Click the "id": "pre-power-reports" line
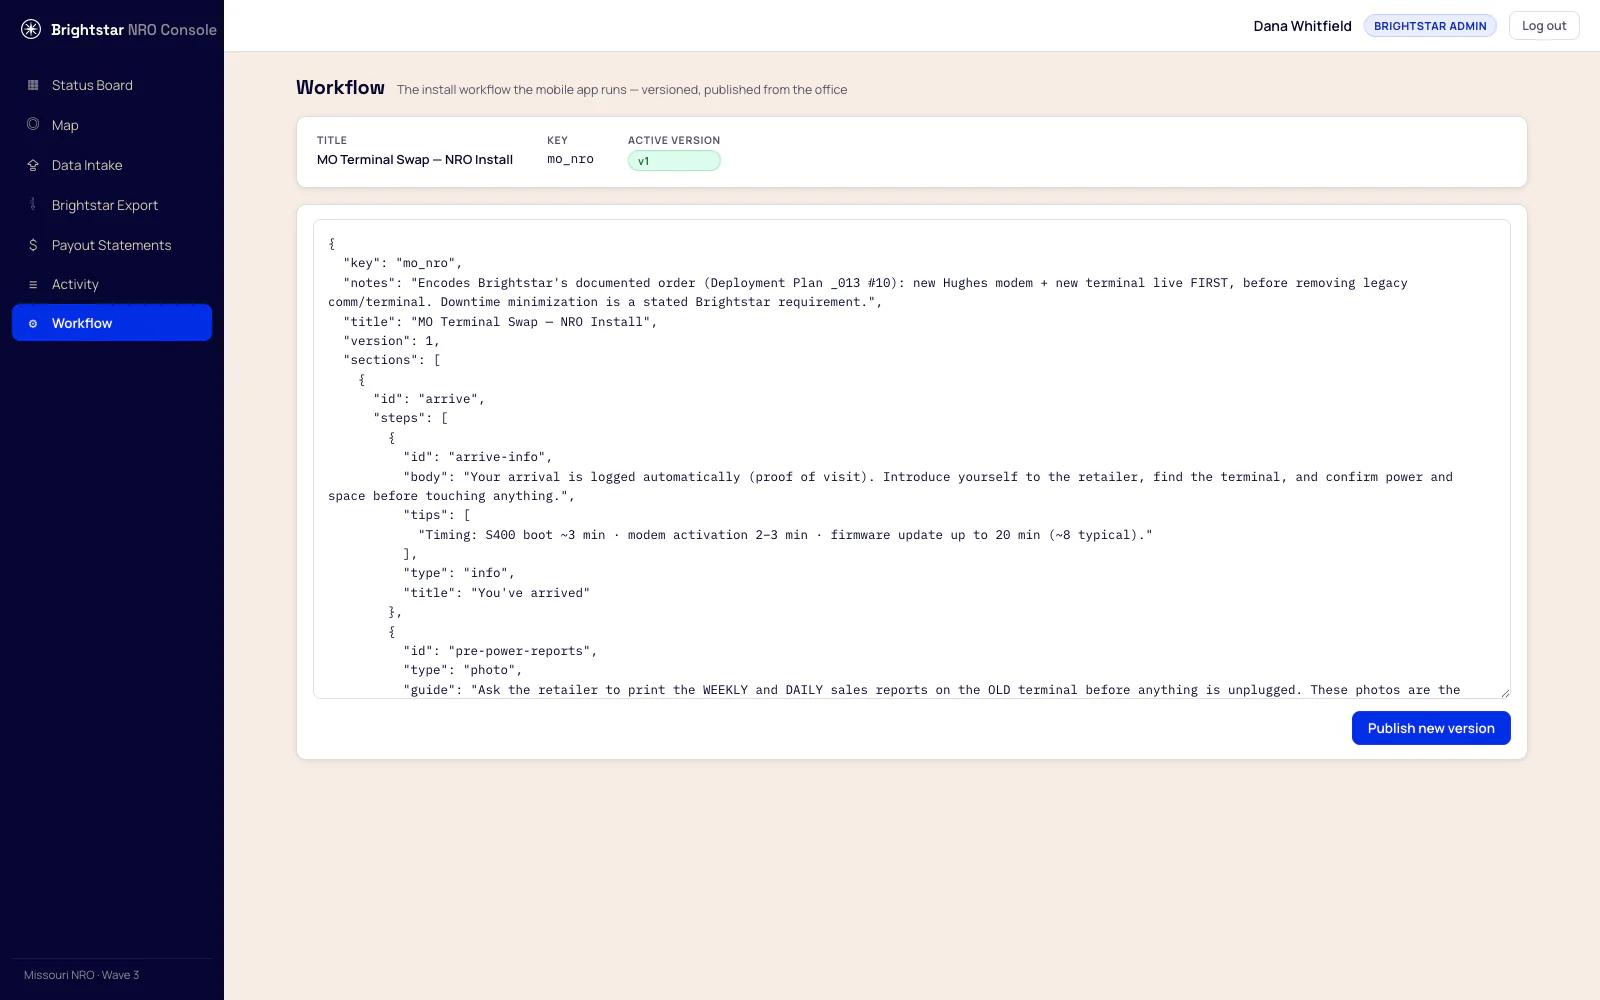This screenshot has height=1000, width=1600. click(500, 651)
